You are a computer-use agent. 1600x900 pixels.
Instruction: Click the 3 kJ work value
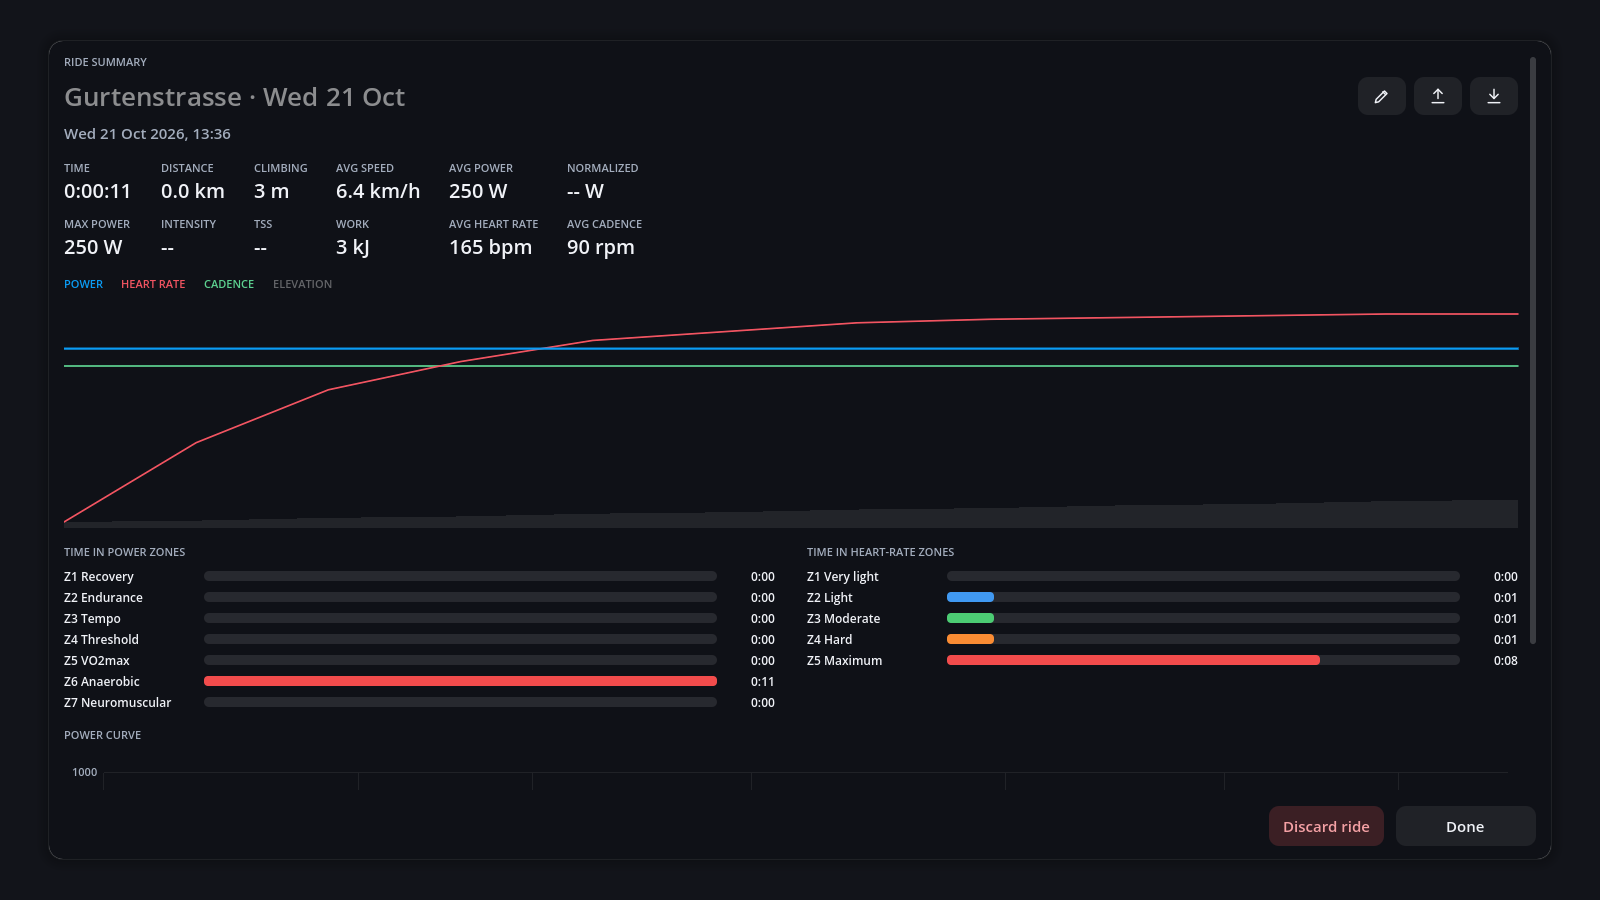point(352,247)
